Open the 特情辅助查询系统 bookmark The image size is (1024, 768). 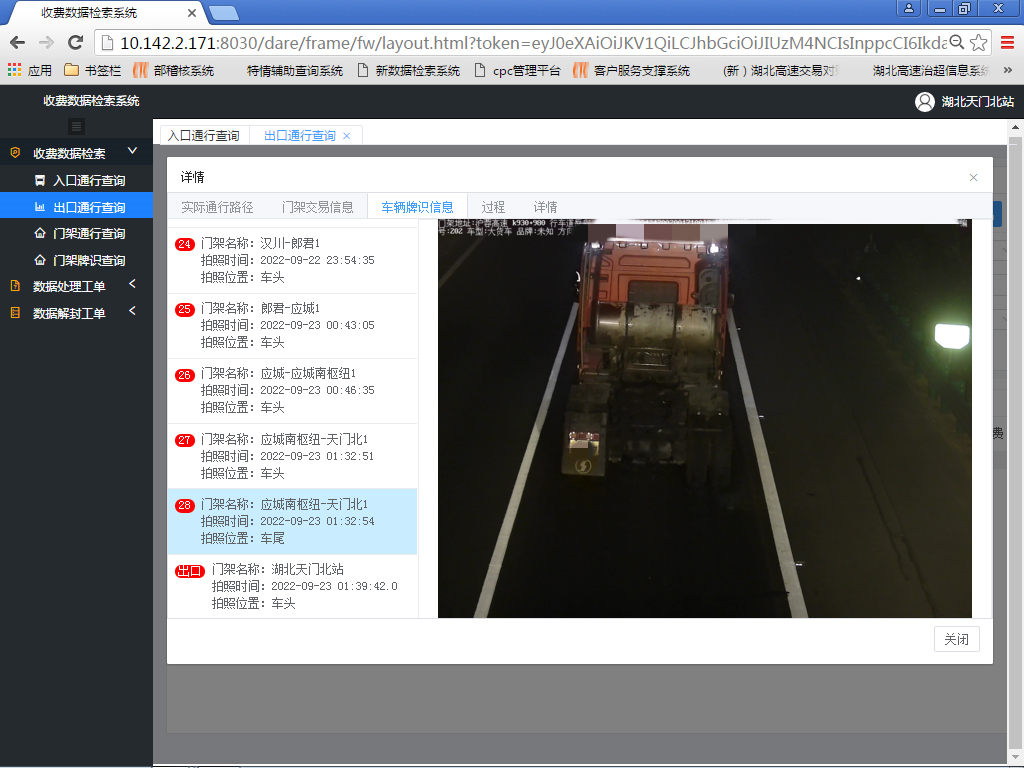tap(295, 71)
